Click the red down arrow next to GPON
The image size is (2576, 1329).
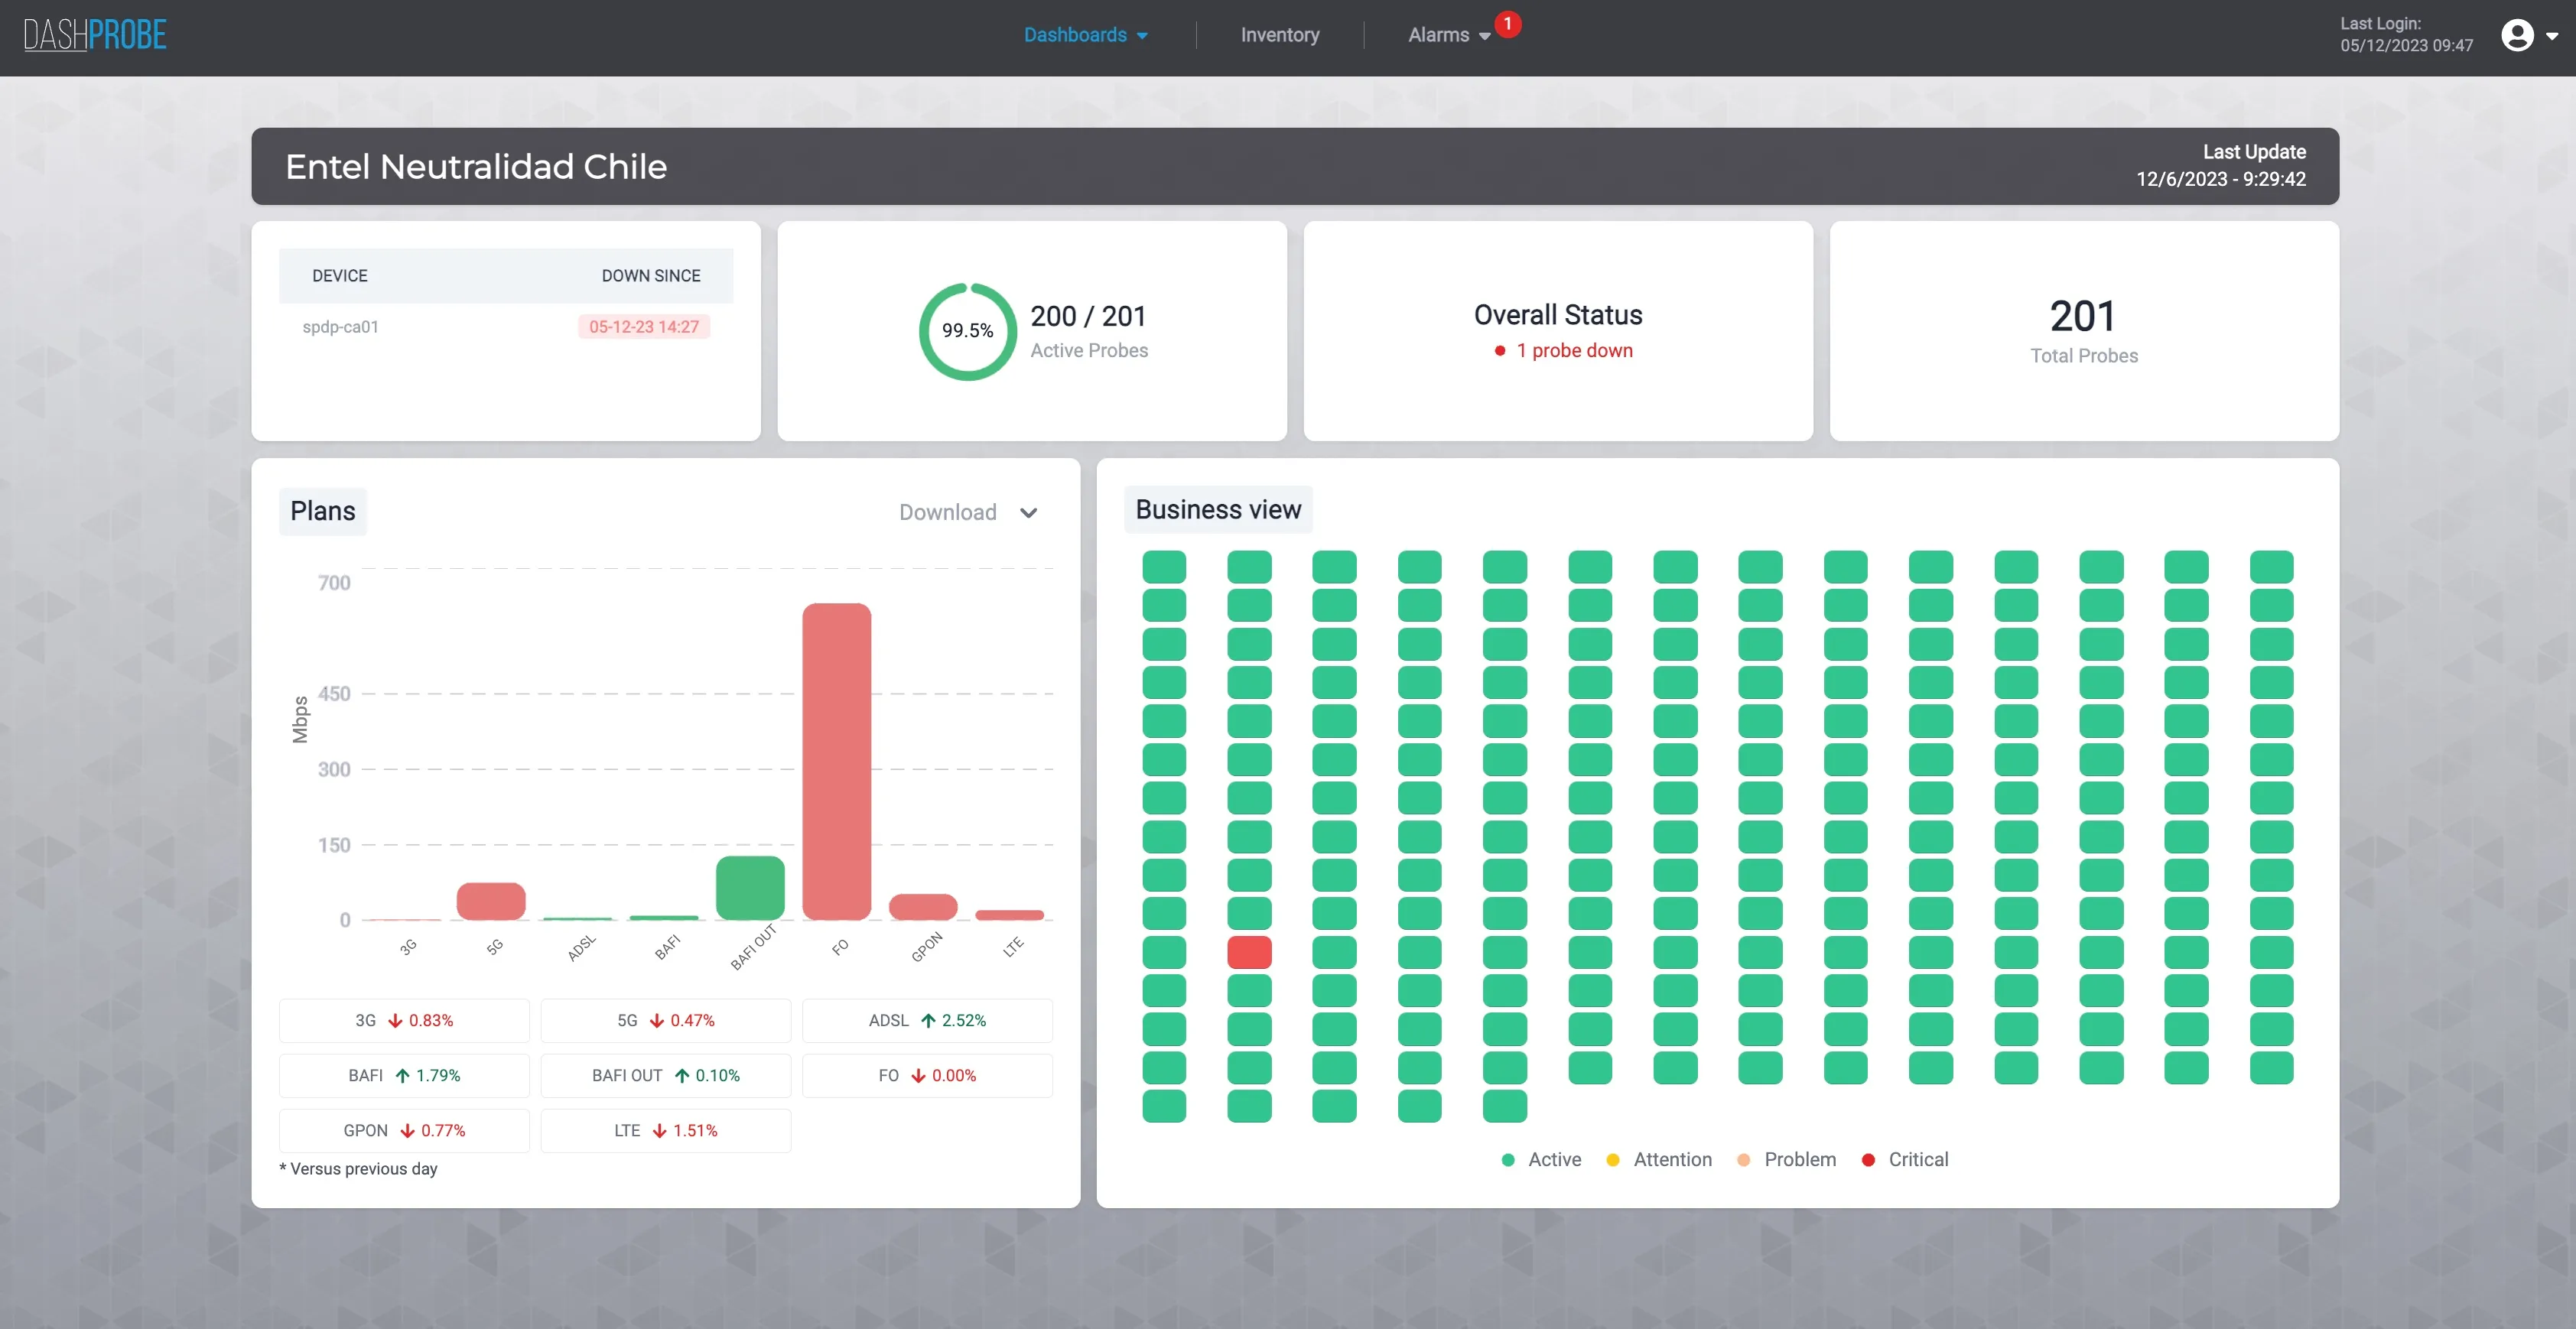[x=407, y=1130]
